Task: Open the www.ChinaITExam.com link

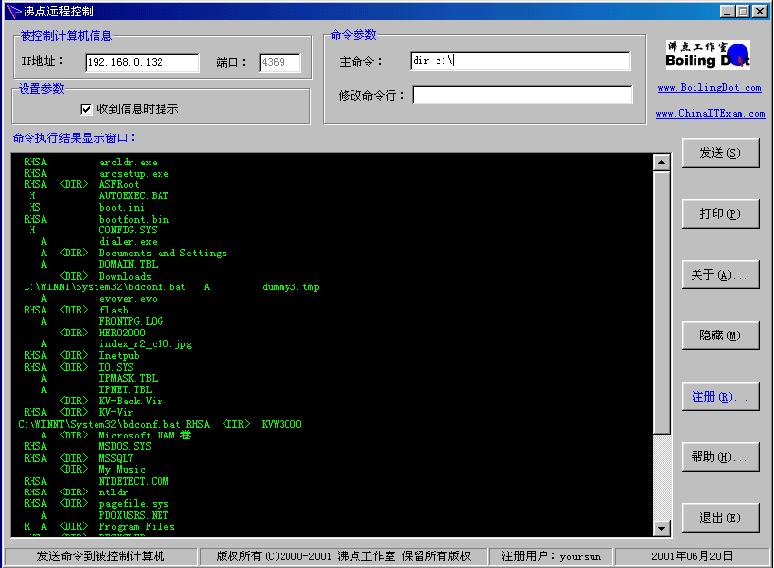Action: click(710, 114)
